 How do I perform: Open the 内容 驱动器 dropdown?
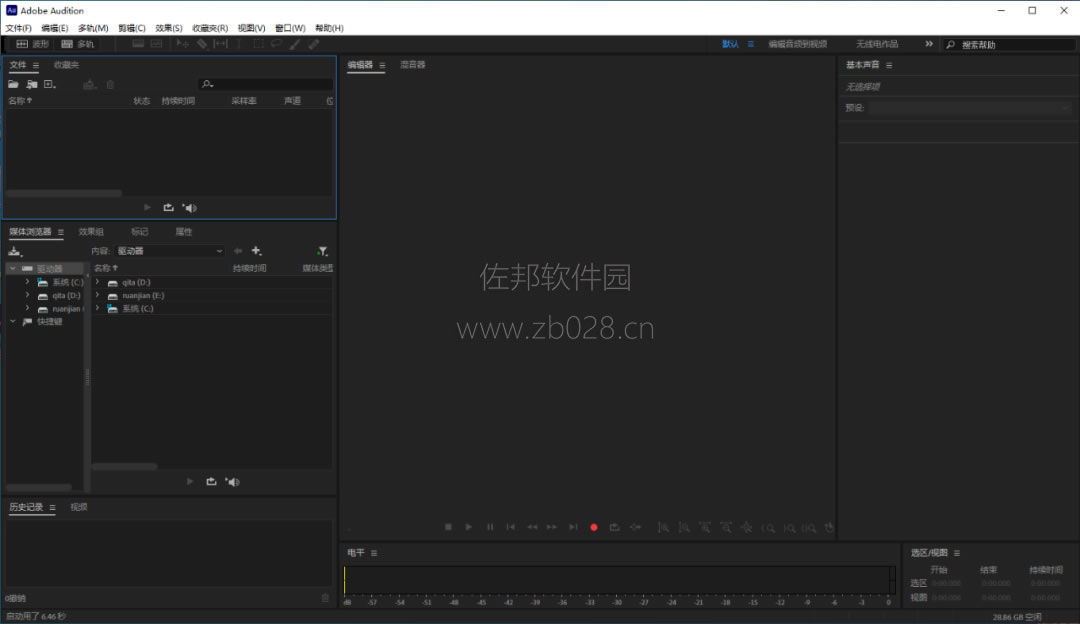(169, 251)
